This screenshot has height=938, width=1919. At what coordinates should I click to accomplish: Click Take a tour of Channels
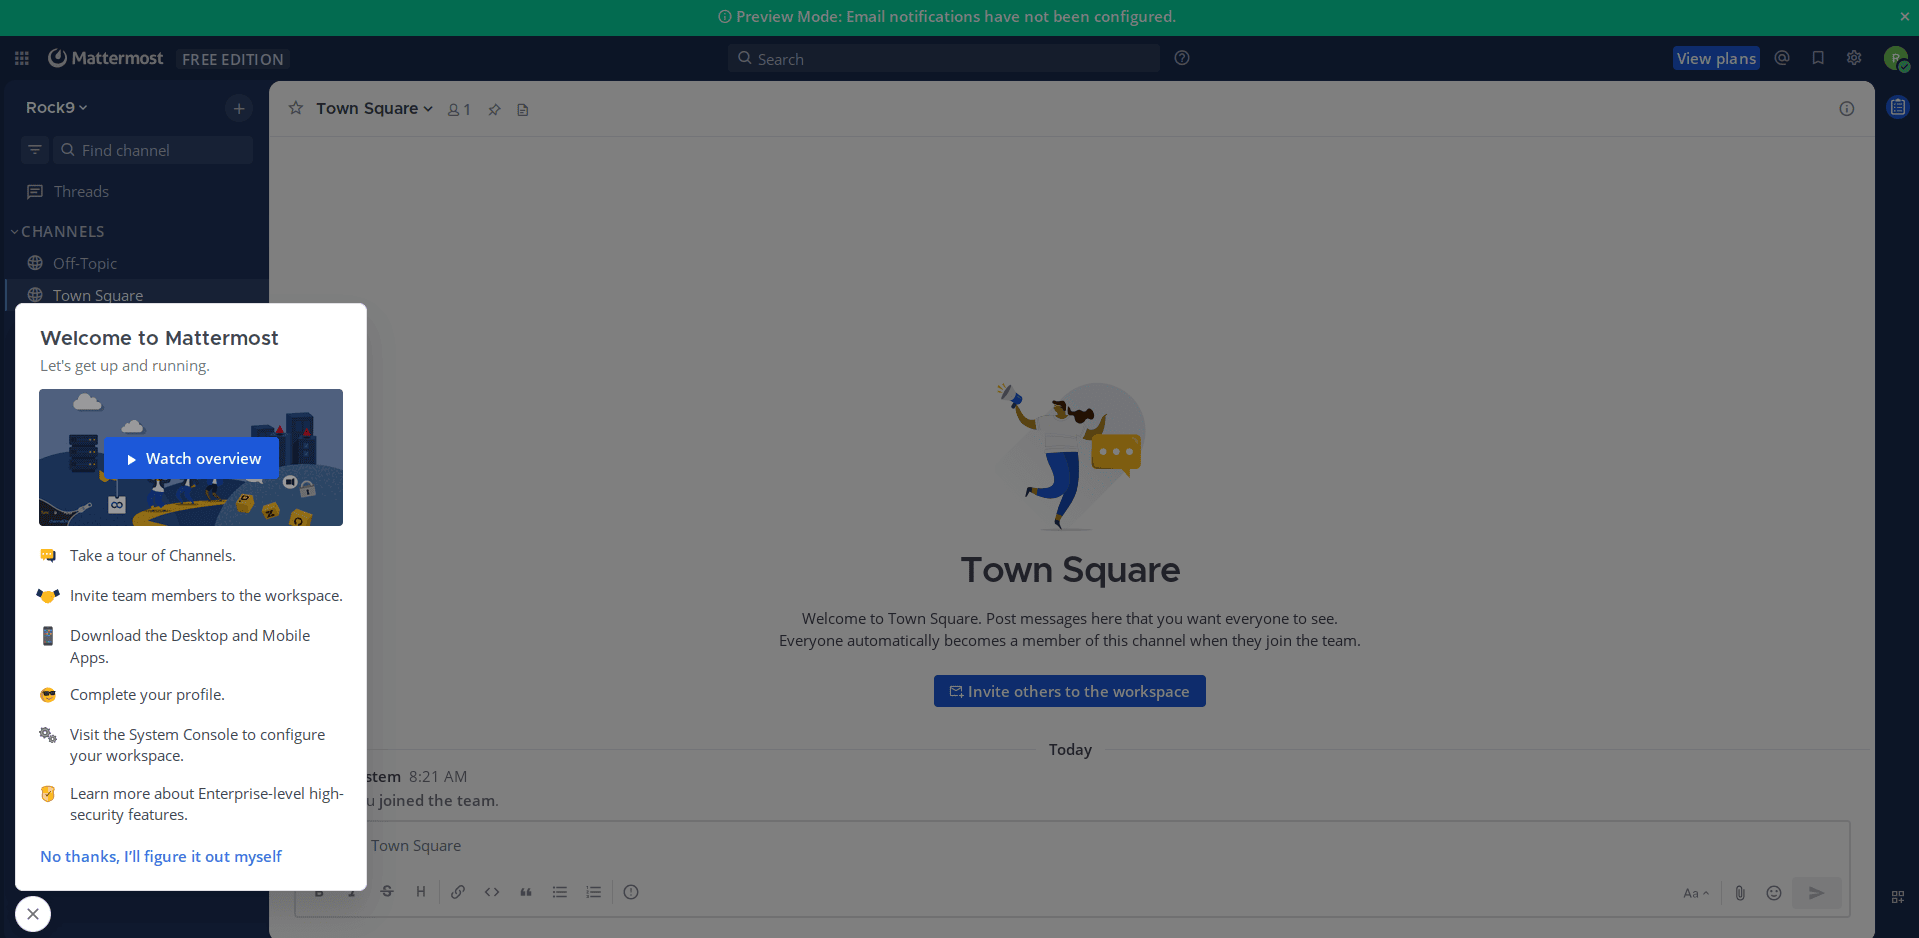153,555
